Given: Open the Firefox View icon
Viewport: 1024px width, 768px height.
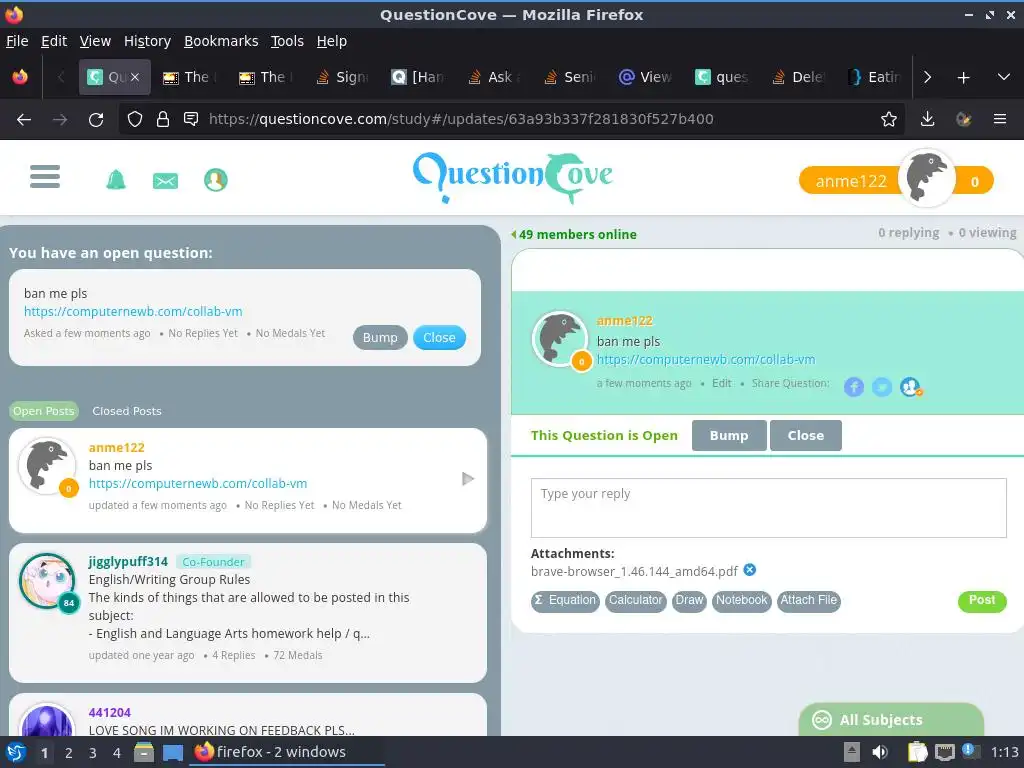Looking at the screenshot, I should pos(20,77).
